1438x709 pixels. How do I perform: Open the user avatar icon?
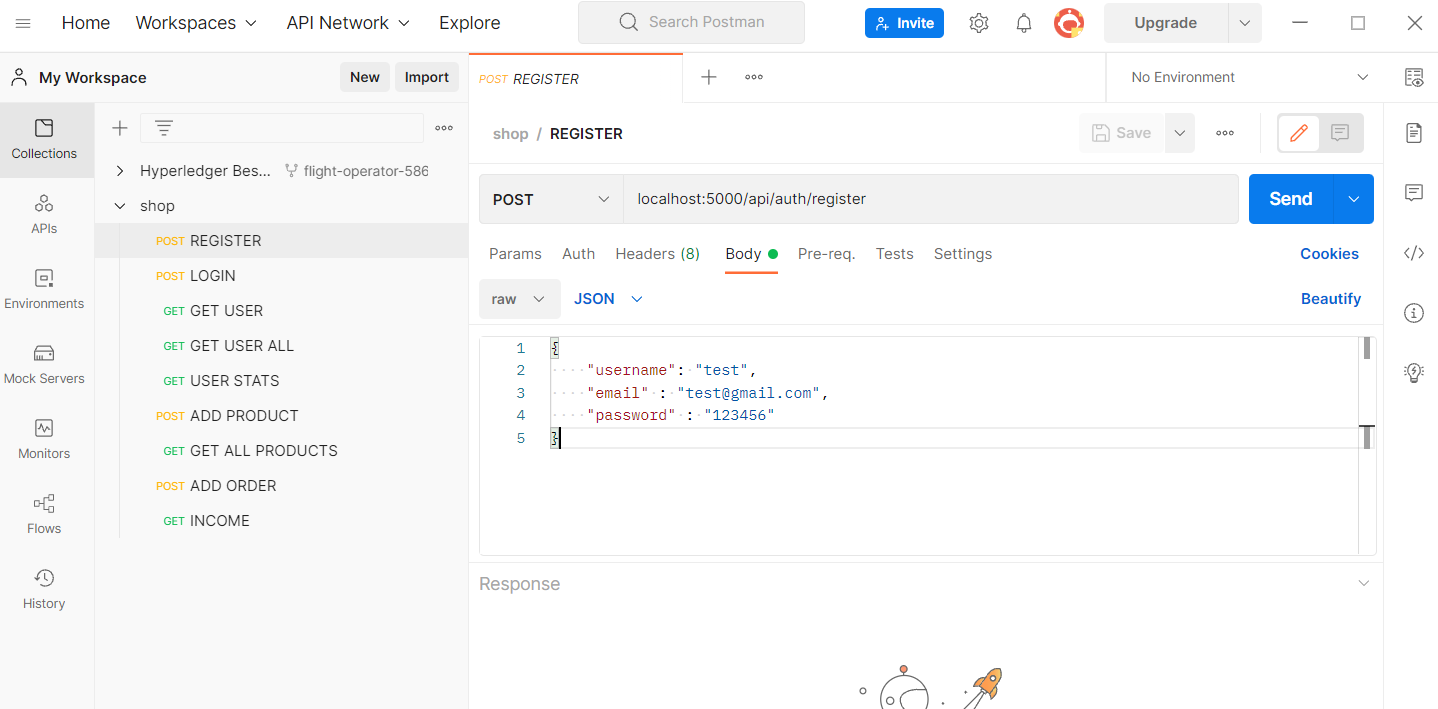coord(1069,23)
